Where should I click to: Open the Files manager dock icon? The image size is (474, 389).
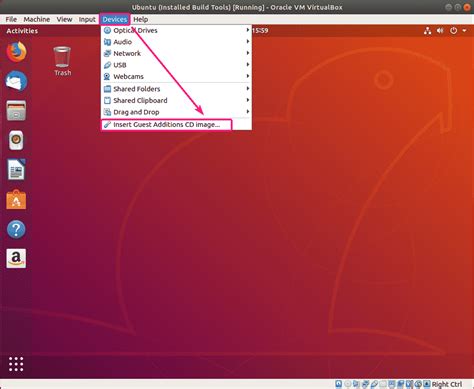pyautogui.click(x=16, y=110)
